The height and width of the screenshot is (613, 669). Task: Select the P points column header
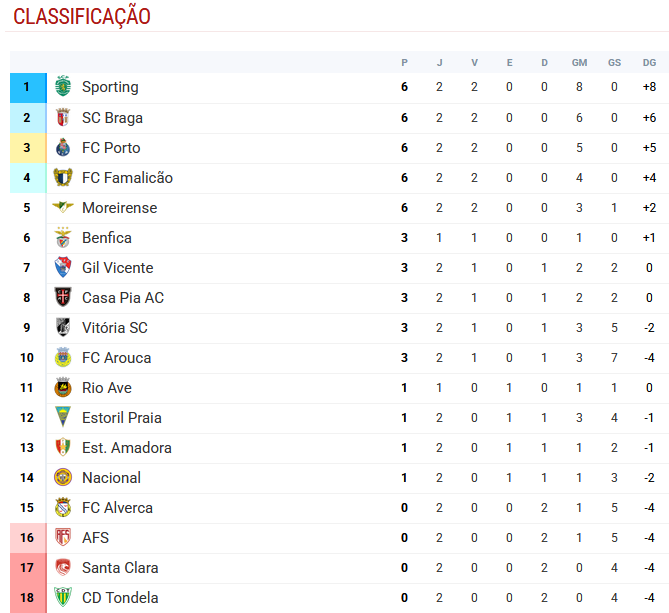tap(404, 63)
